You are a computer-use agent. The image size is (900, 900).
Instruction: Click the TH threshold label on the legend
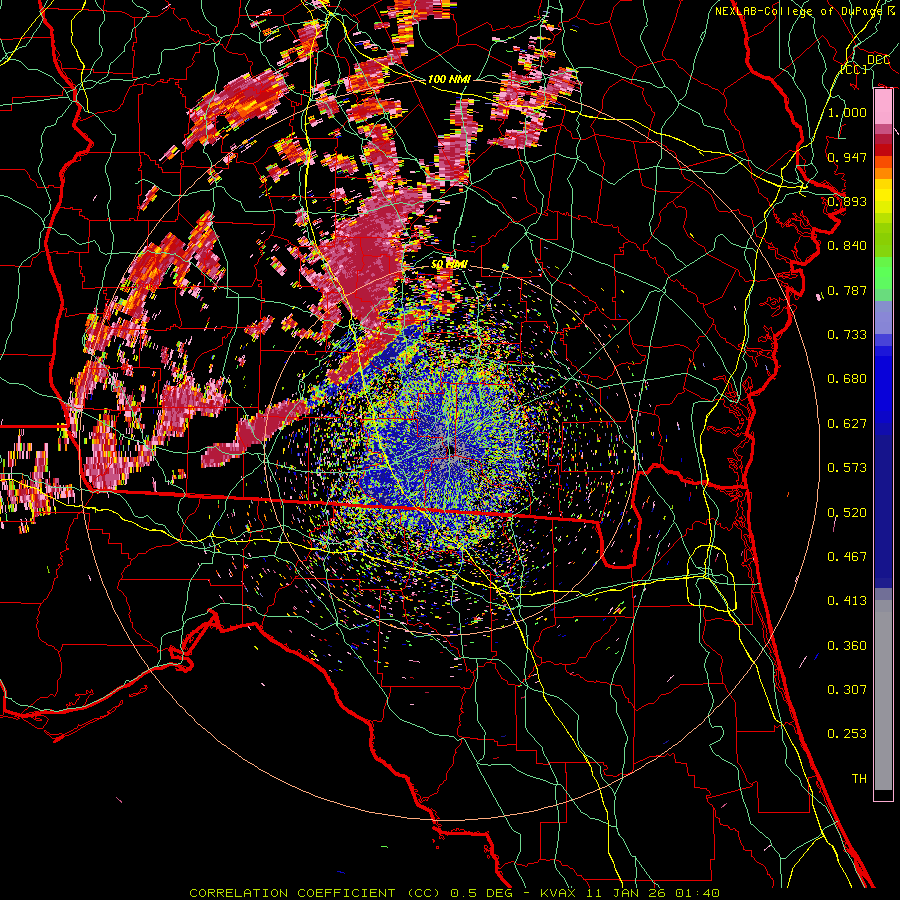tap(859, 779)
